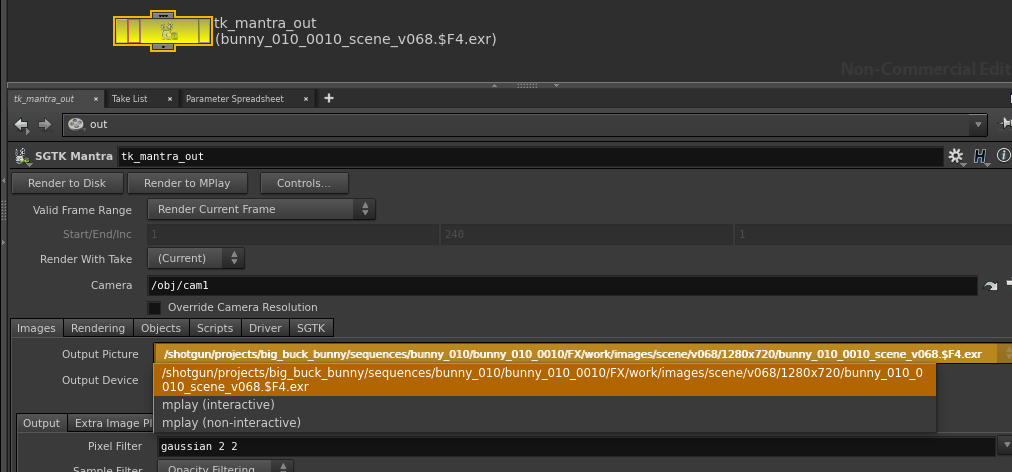This screenshot has width=1012, height=472.
Task: Open the Render With Take dropdown
Action: [x=196, y=257]
